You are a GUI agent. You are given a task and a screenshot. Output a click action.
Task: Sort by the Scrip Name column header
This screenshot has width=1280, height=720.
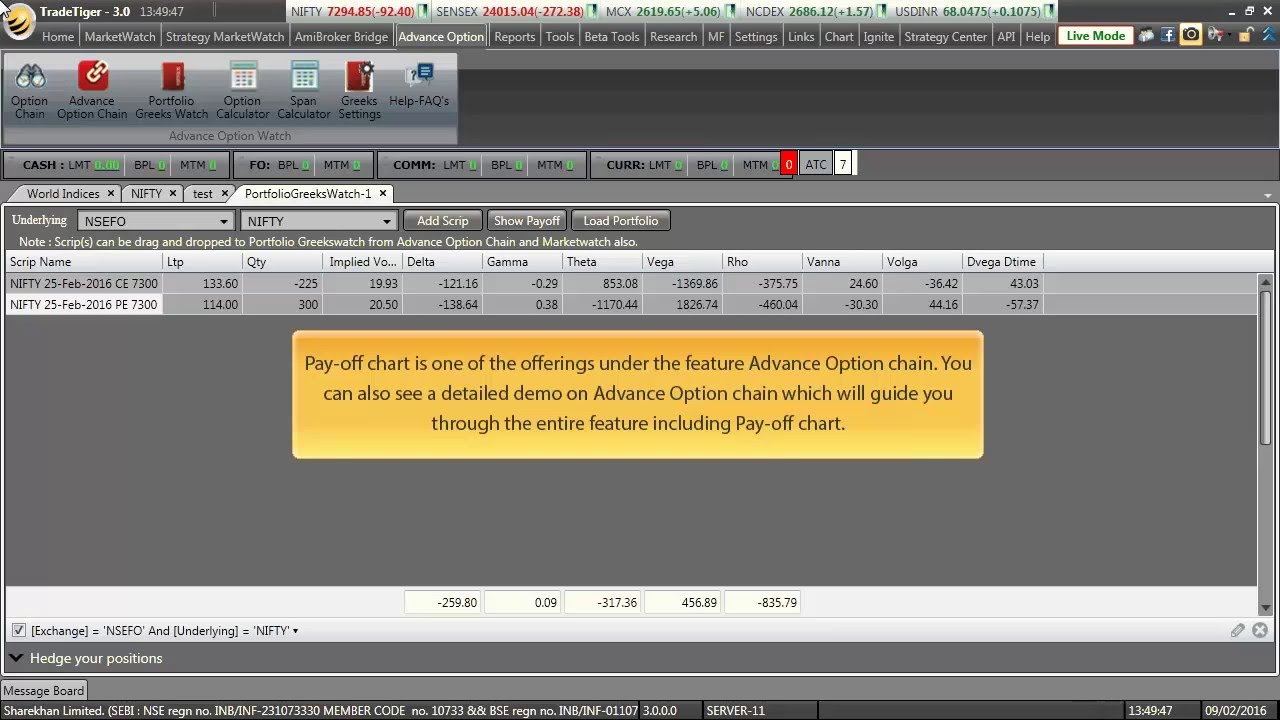pyautogui.click(x=84, y=262)
